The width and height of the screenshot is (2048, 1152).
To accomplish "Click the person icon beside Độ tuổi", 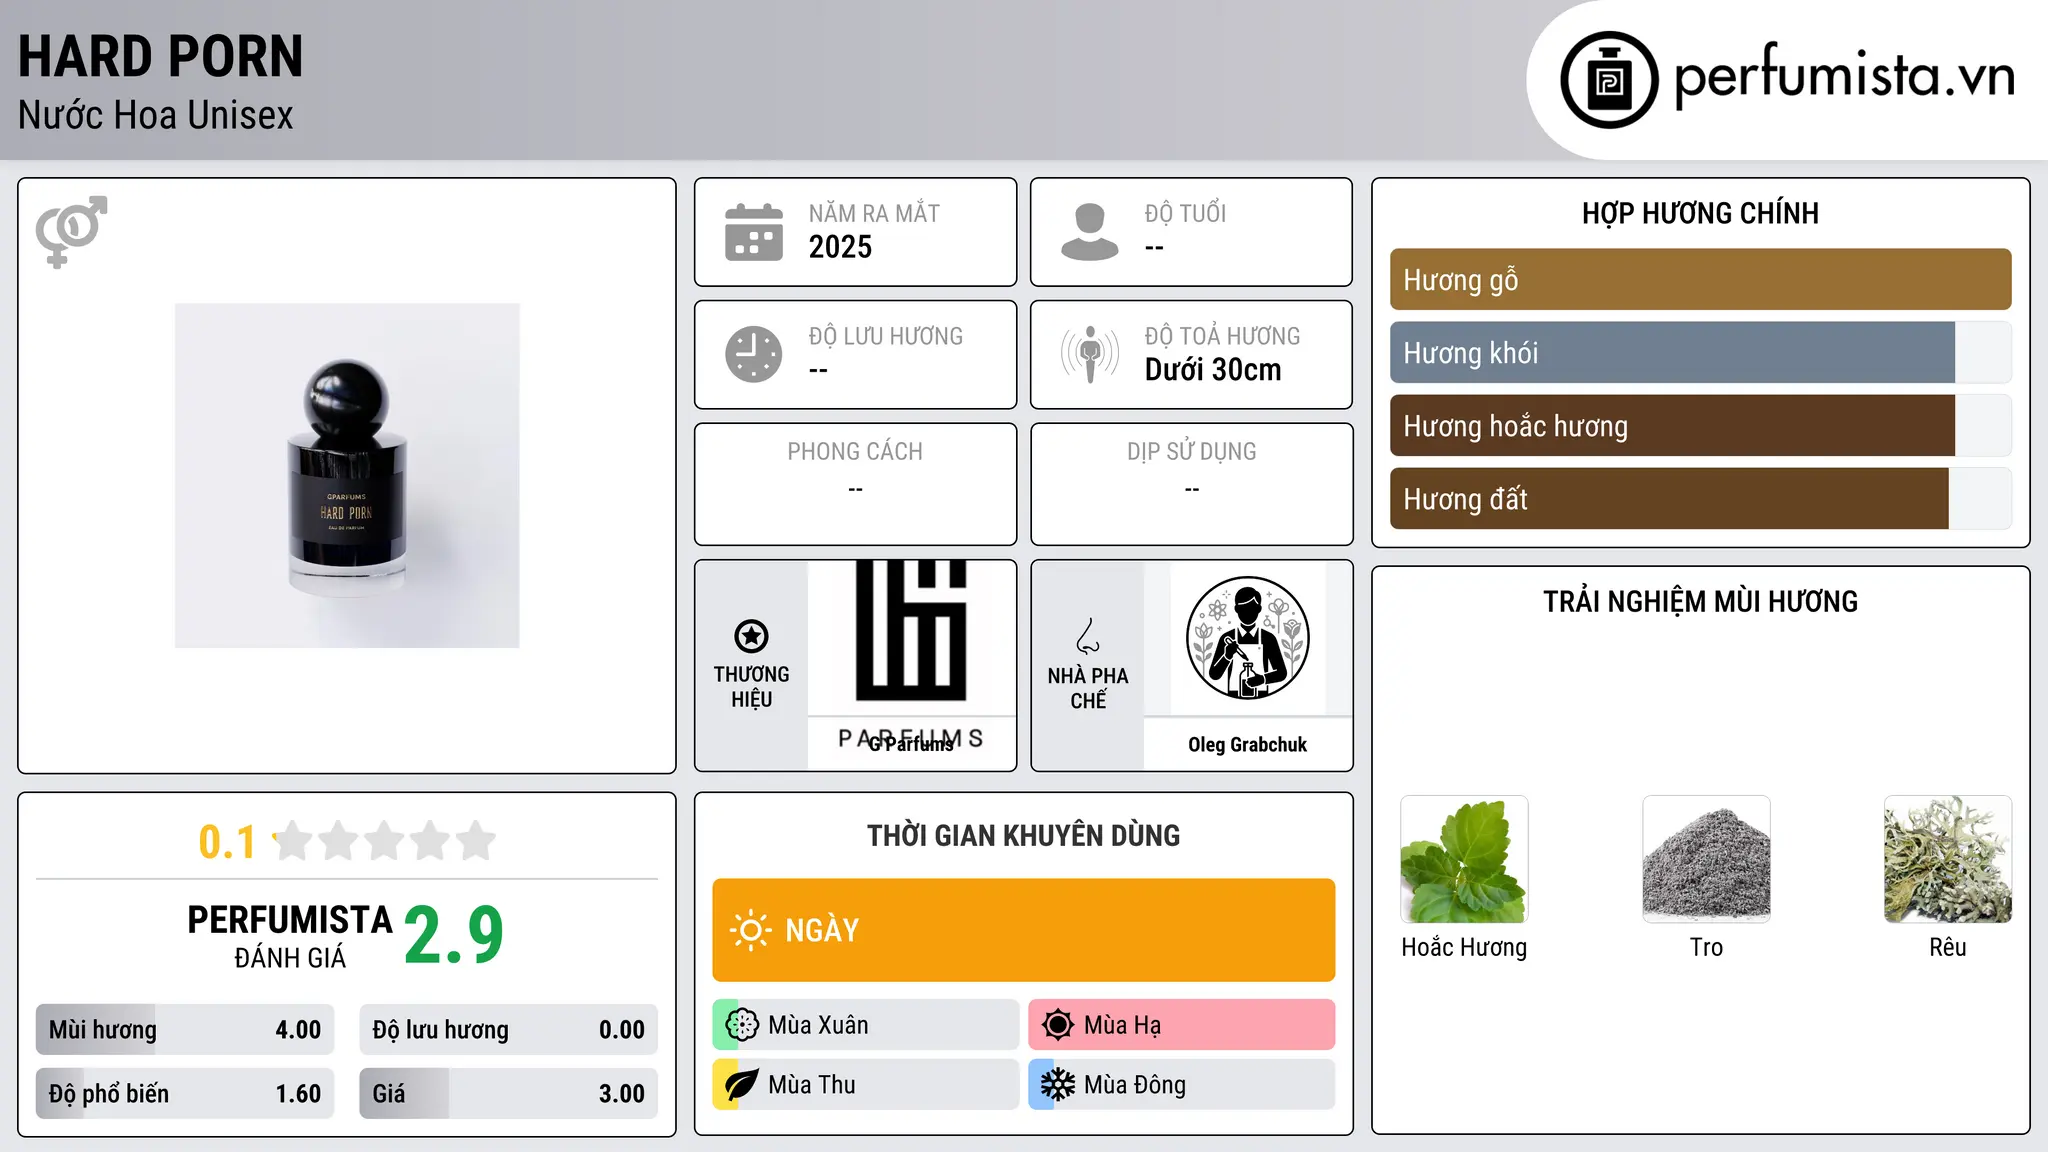I will [1090, 232].
